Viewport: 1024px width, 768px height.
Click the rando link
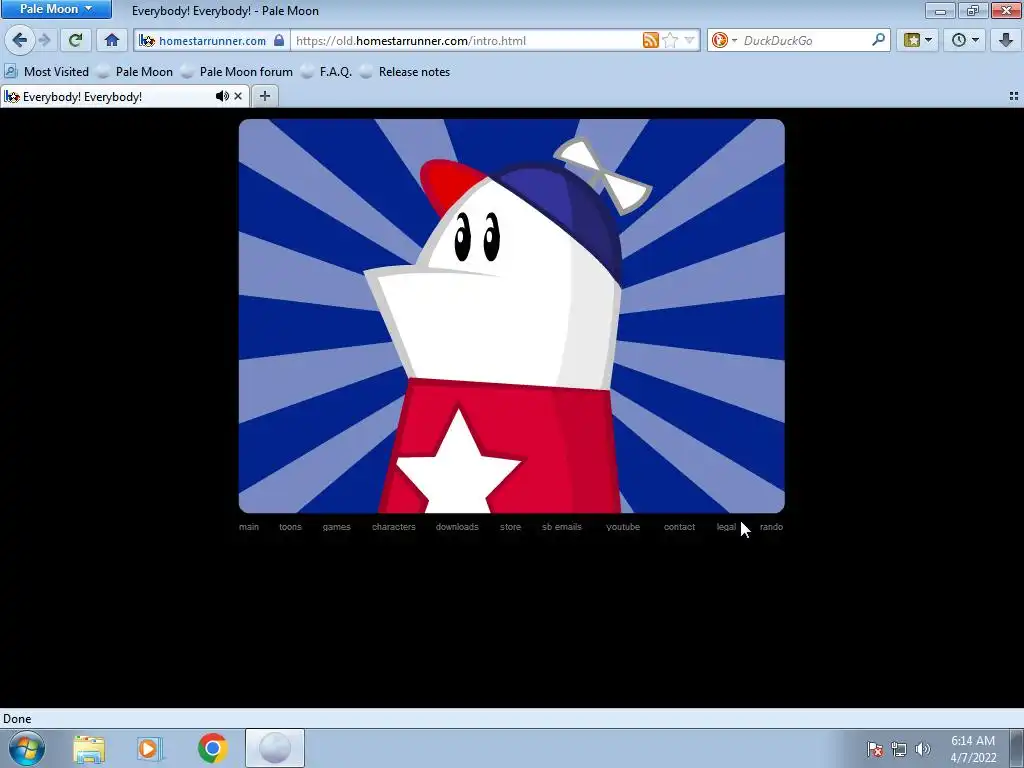tap(771, 527)
